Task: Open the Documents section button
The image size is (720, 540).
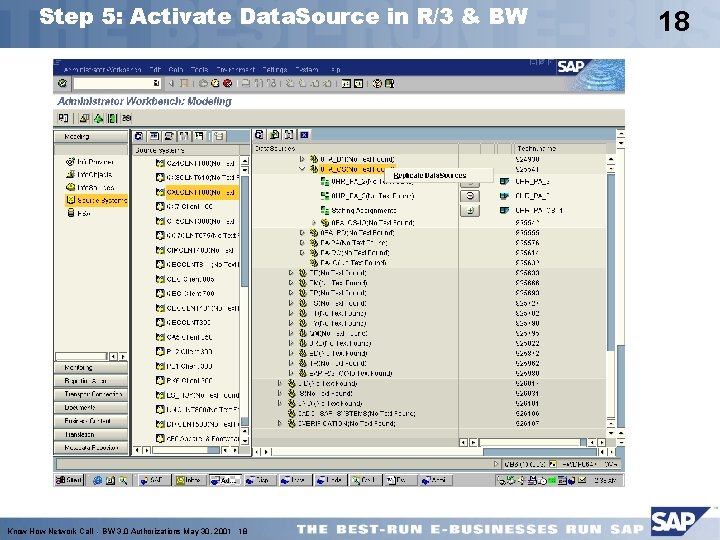Action: [91, 408]
